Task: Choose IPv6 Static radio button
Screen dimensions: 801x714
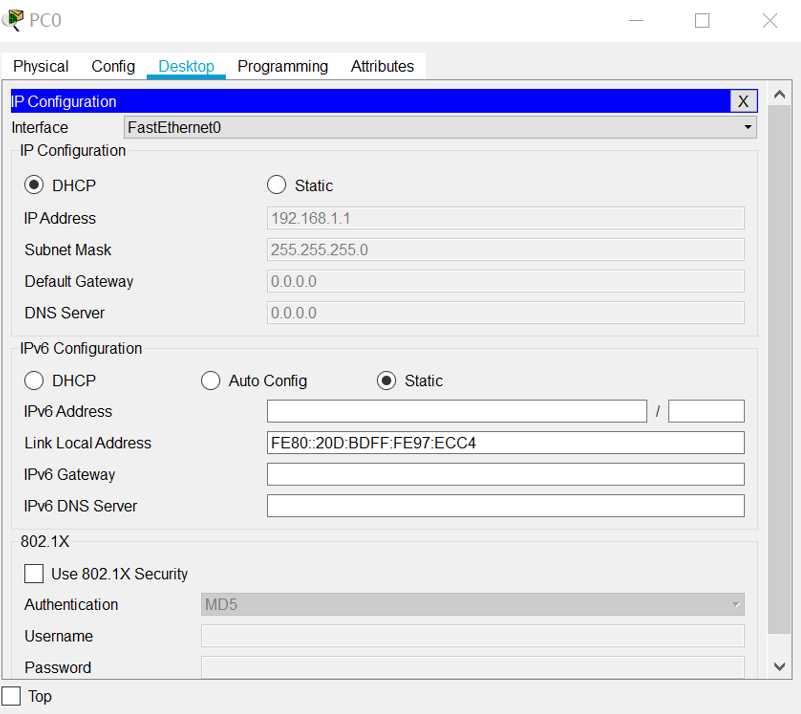Action: 386,380
